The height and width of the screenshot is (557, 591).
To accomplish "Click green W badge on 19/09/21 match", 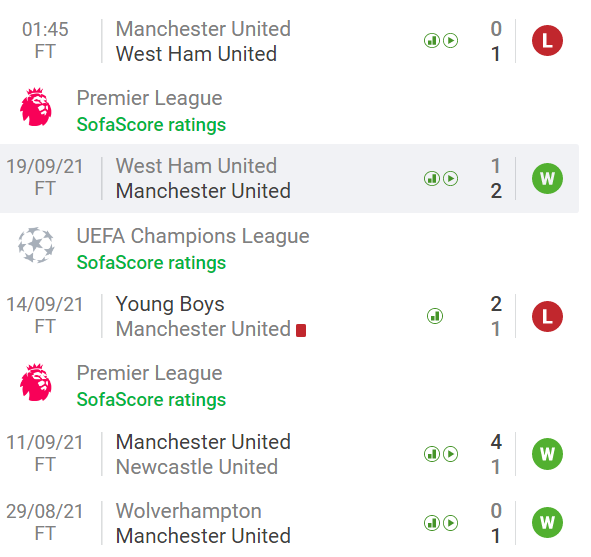I will coord(547,179).
